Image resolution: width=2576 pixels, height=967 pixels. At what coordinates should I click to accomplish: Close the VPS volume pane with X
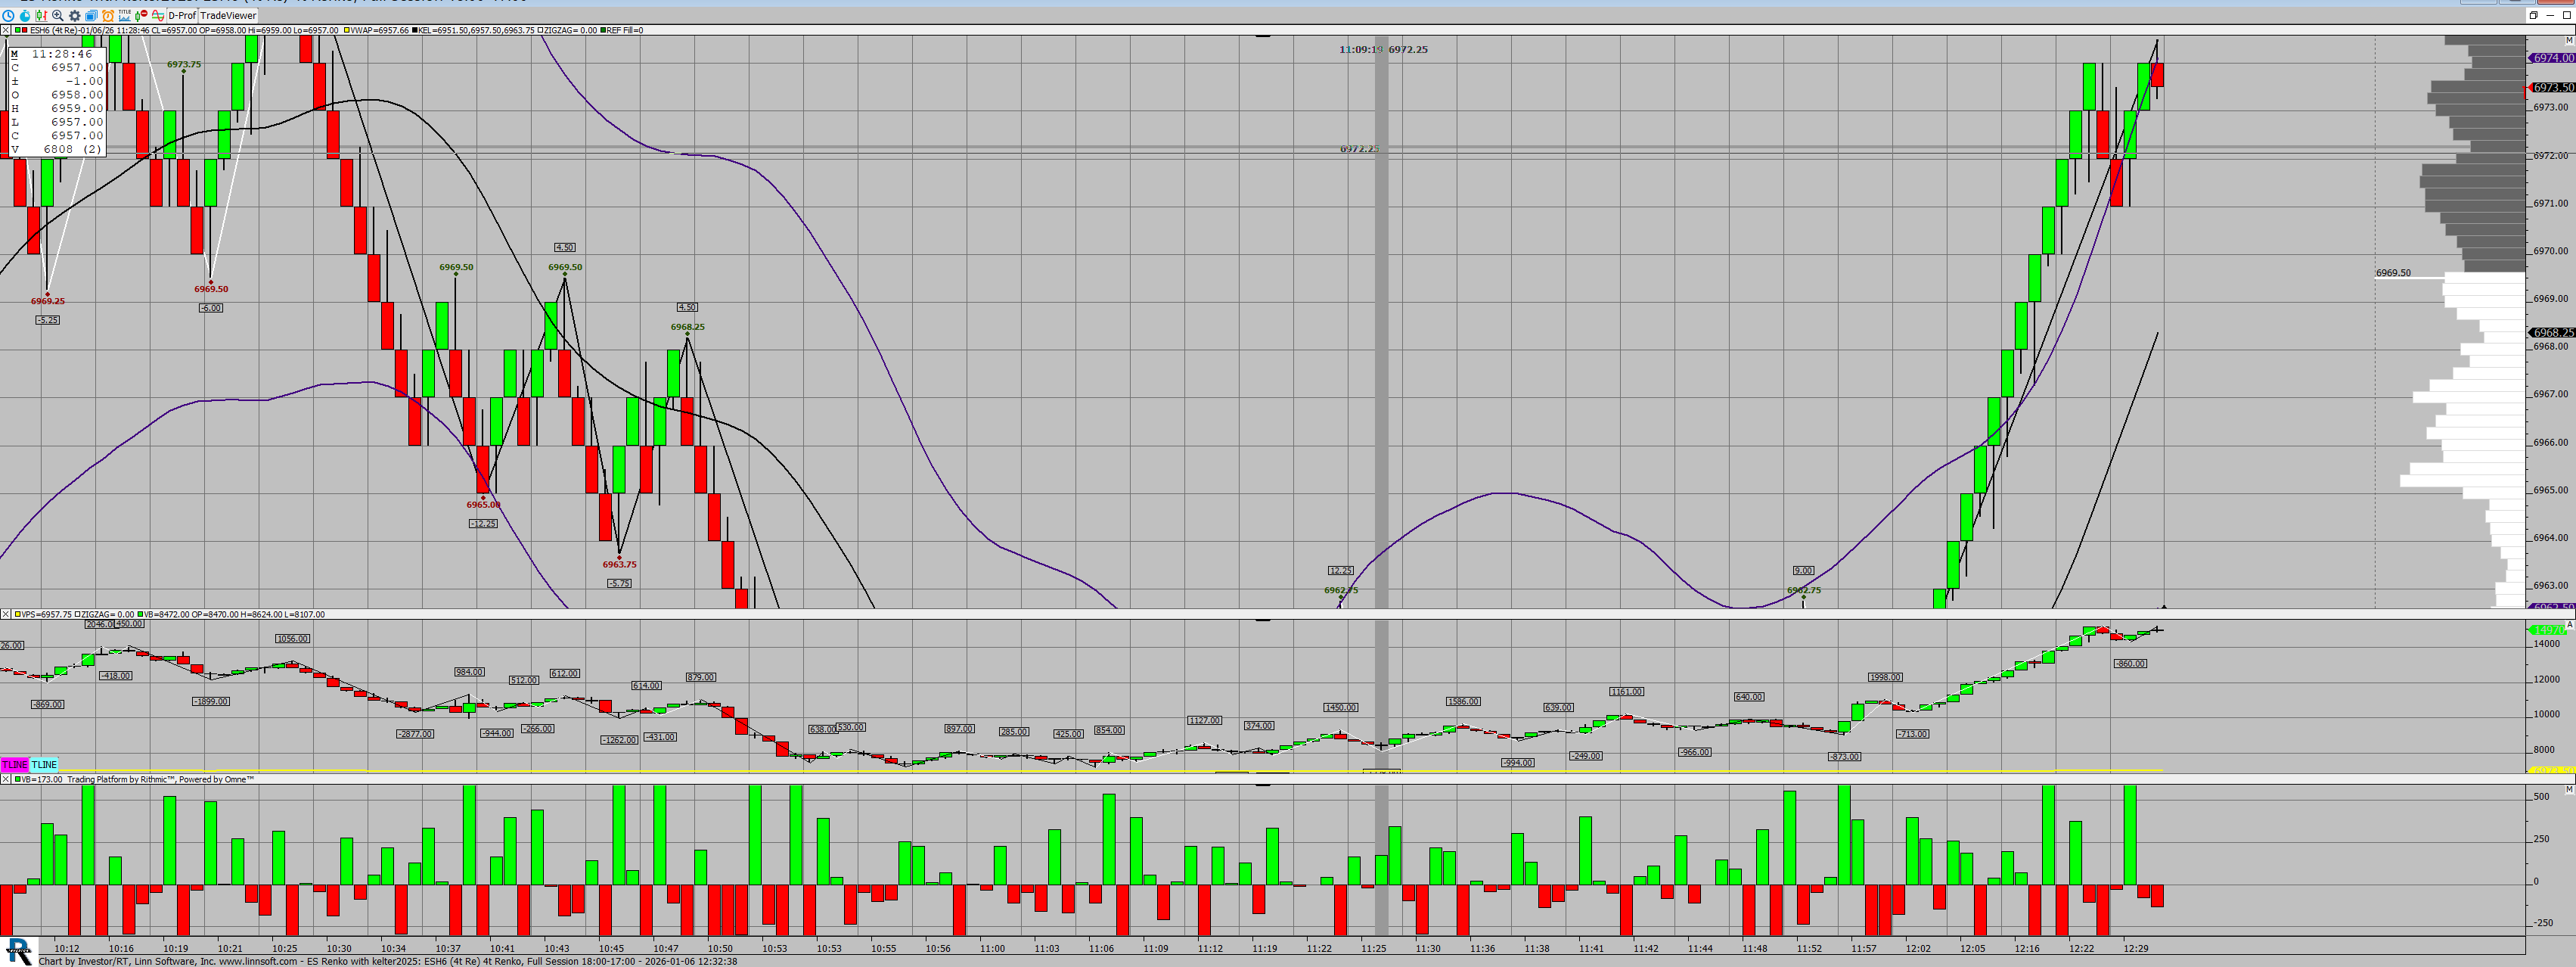5,614
